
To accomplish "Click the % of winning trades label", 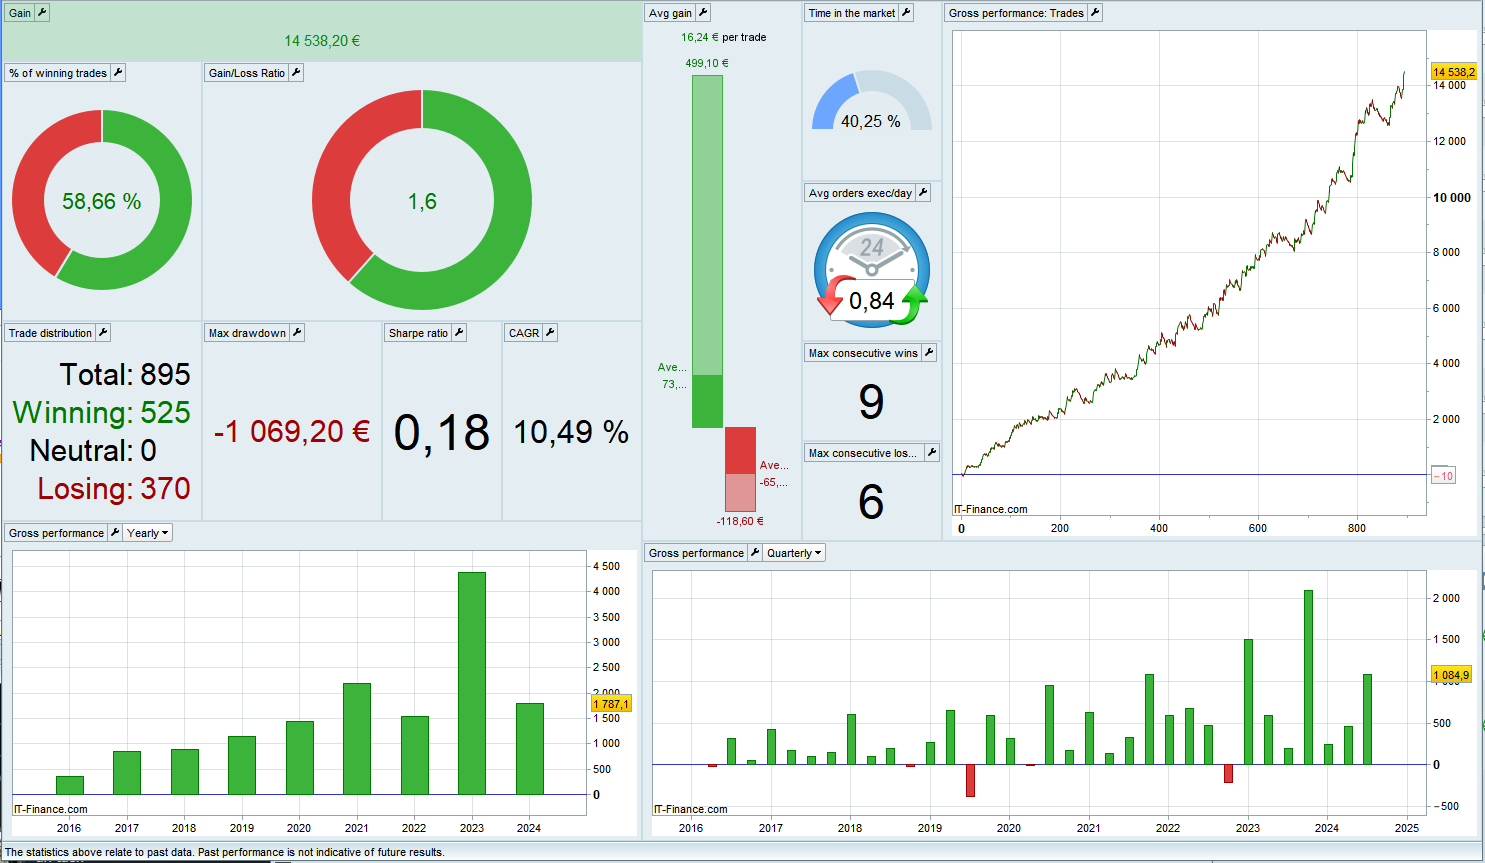I will coord(58,73).
